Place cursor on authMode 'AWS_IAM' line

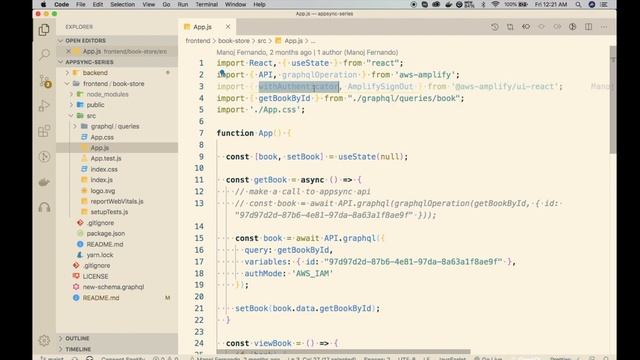[x=289, y=273]
